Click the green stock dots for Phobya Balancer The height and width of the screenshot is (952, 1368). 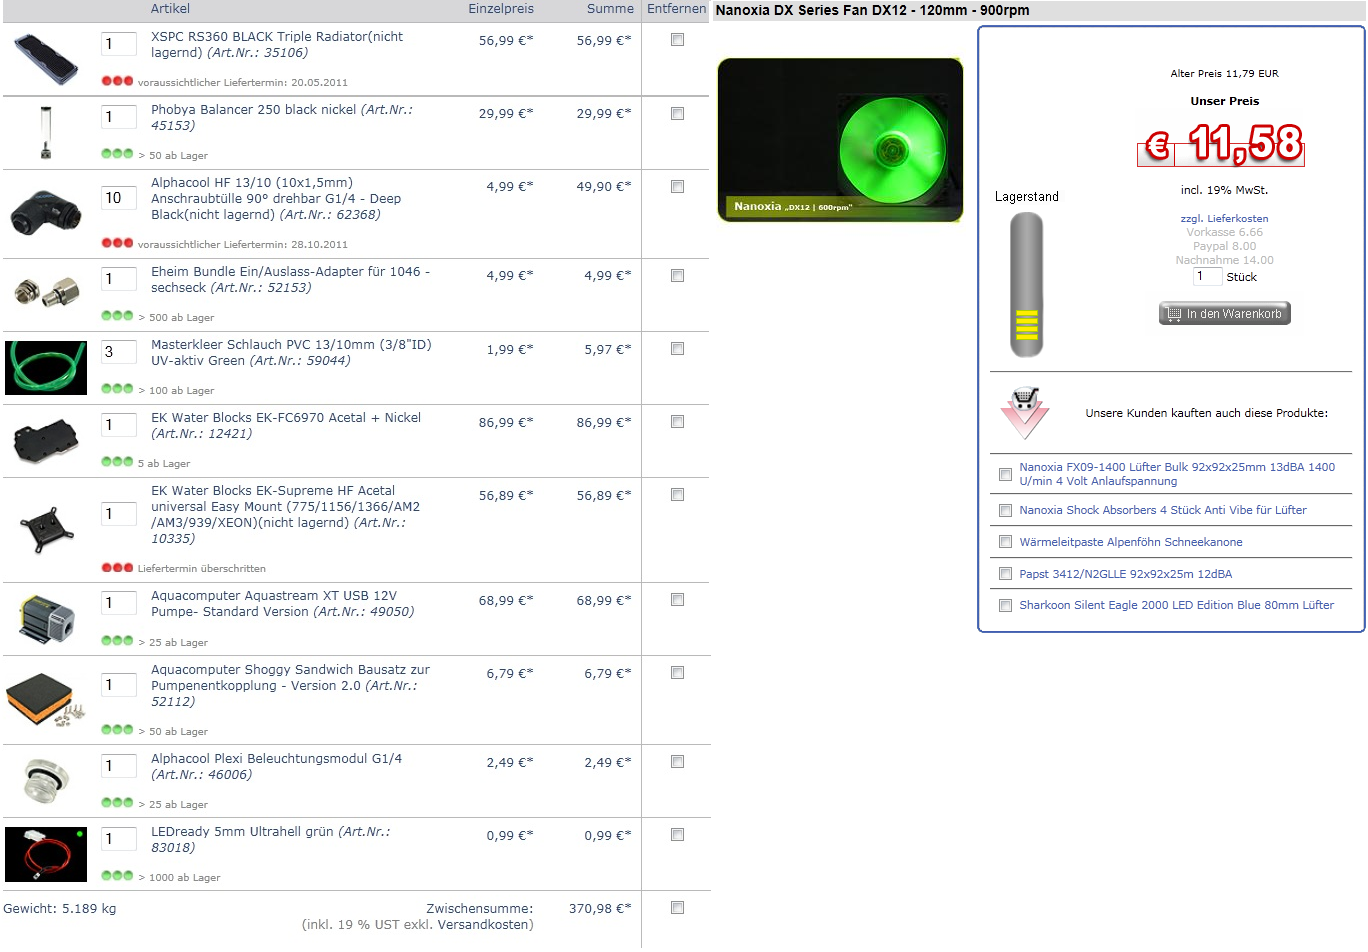click(x=117, y=154)
